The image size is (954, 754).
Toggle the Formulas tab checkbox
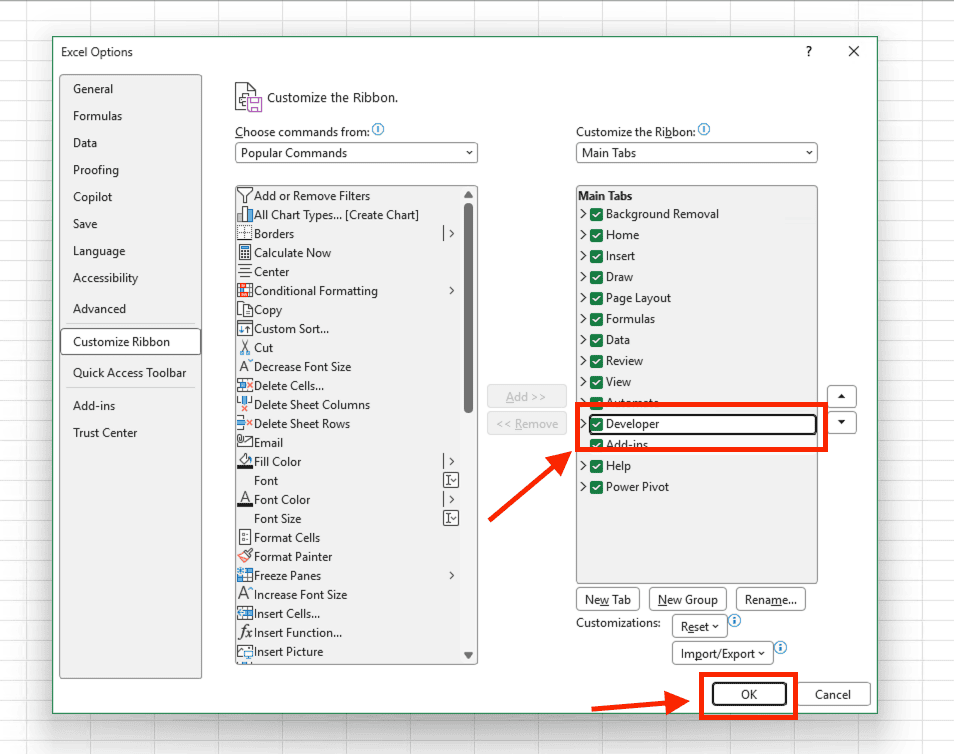(597, 319)
